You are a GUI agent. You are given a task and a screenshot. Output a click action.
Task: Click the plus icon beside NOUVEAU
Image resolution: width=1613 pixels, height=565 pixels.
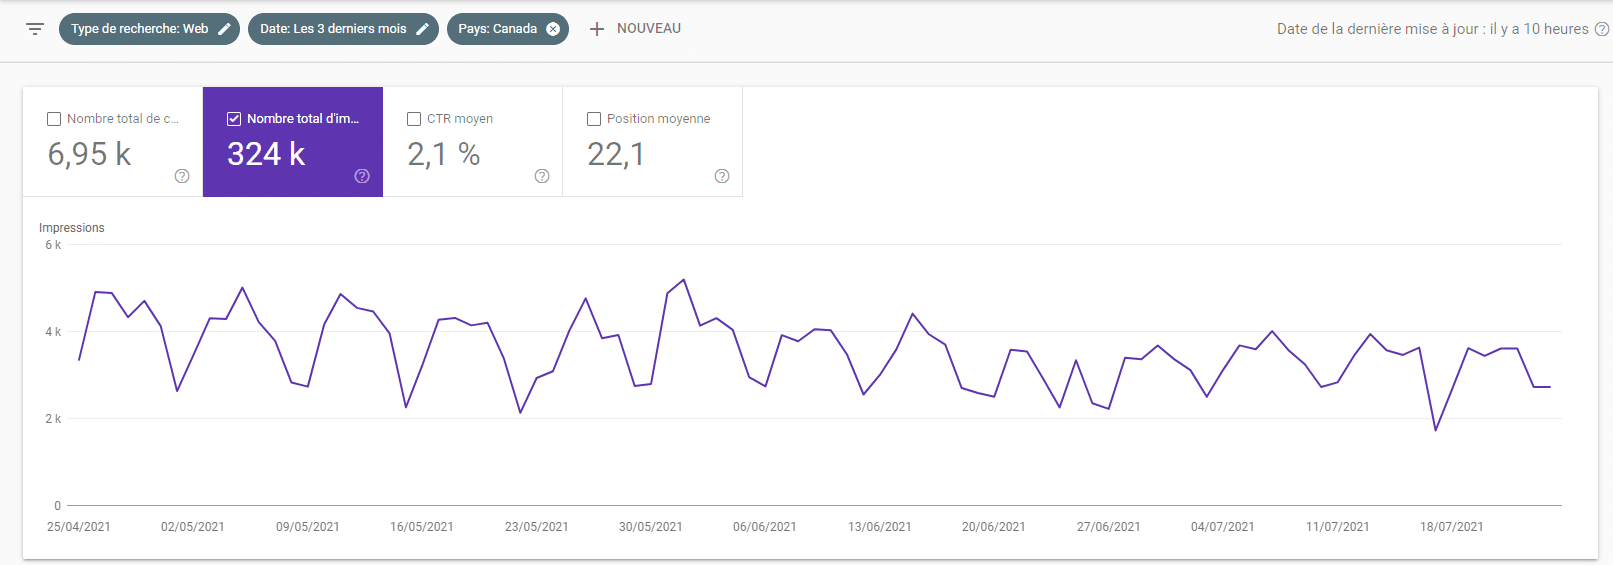pos(597,29)
